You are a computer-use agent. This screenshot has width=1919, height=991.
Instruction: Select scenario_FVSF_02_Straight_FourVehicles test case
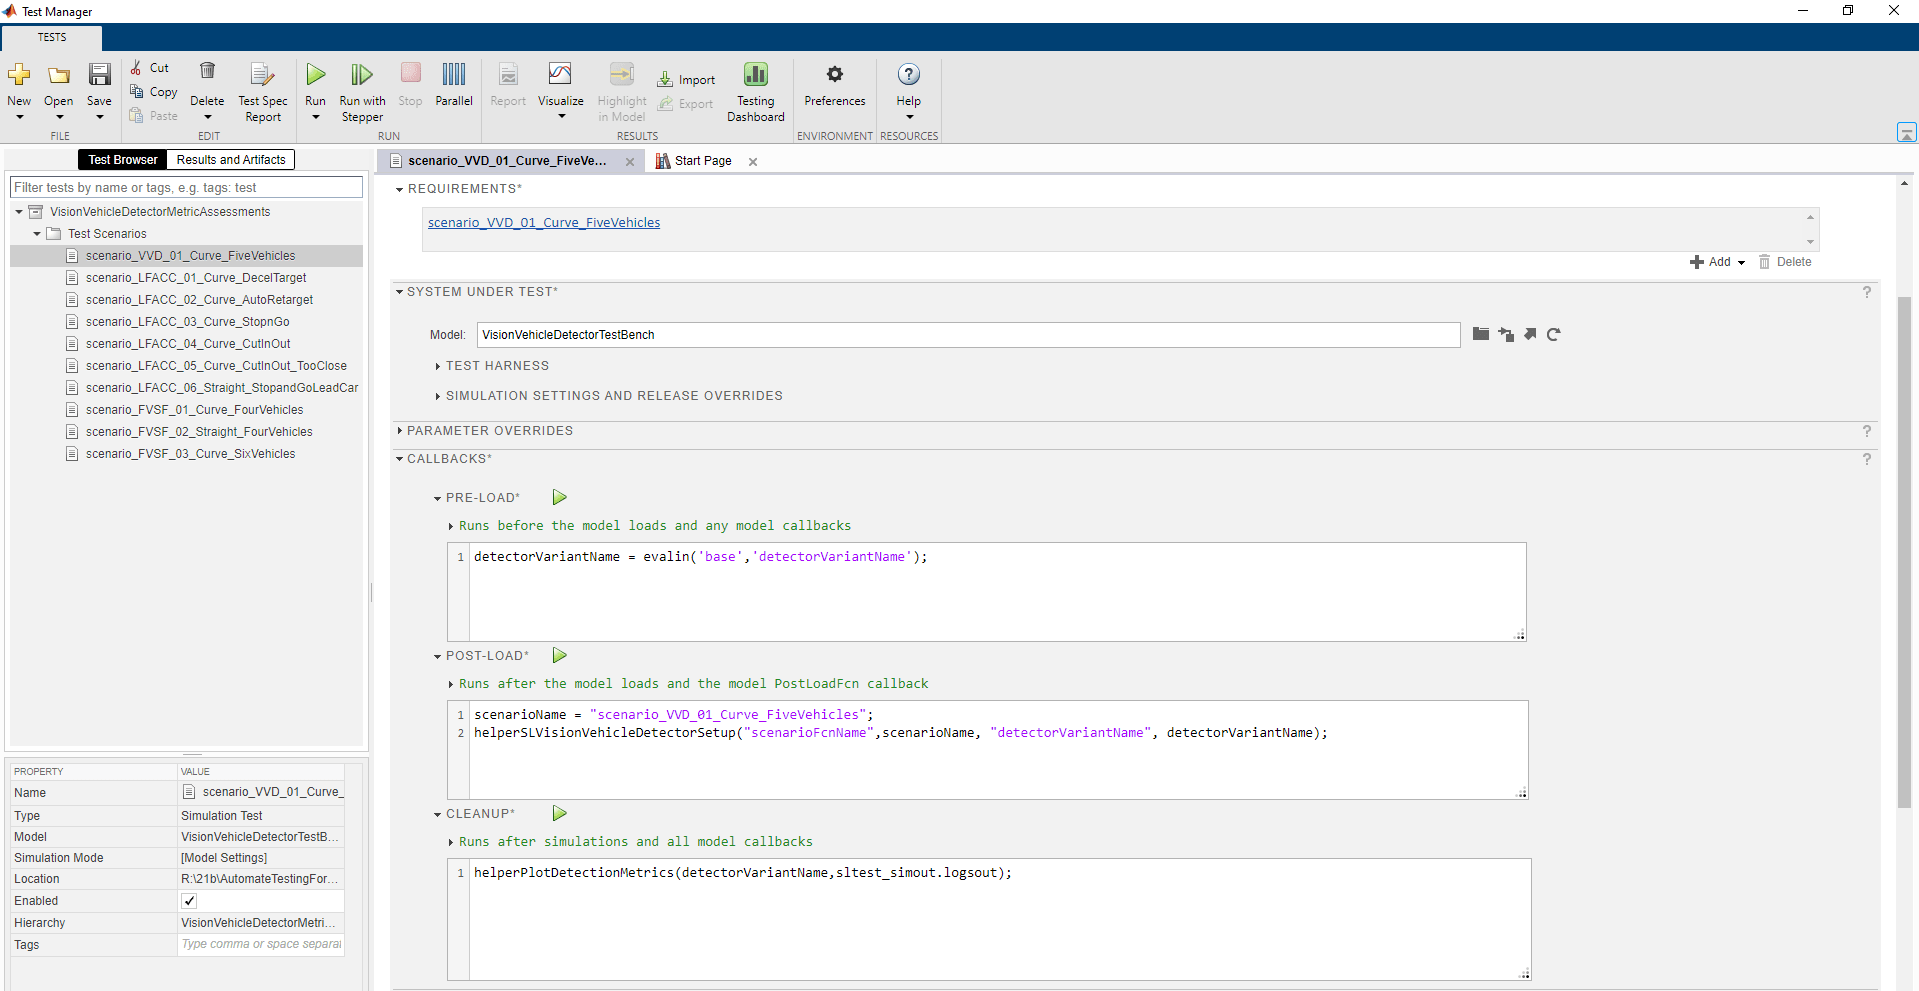199,432
